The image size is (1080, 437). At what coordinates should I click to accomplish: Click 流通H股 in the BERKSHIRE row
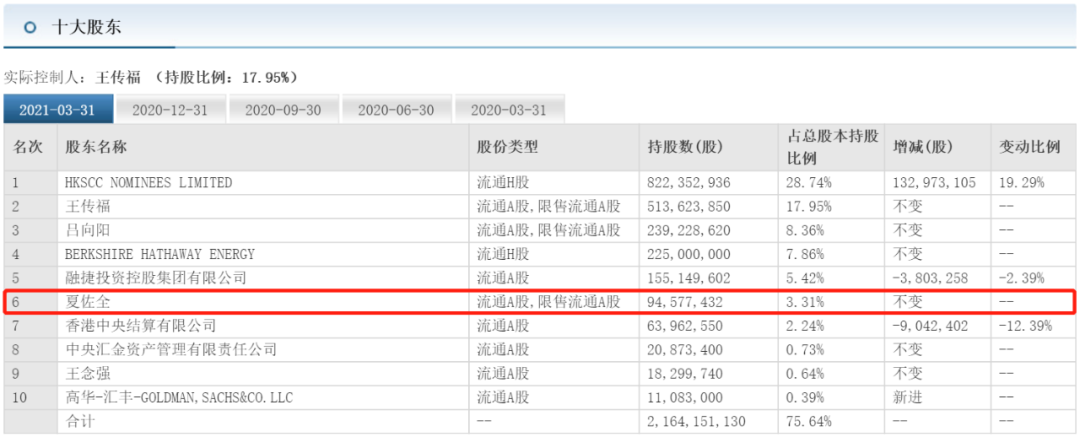[x=503, y=254]
